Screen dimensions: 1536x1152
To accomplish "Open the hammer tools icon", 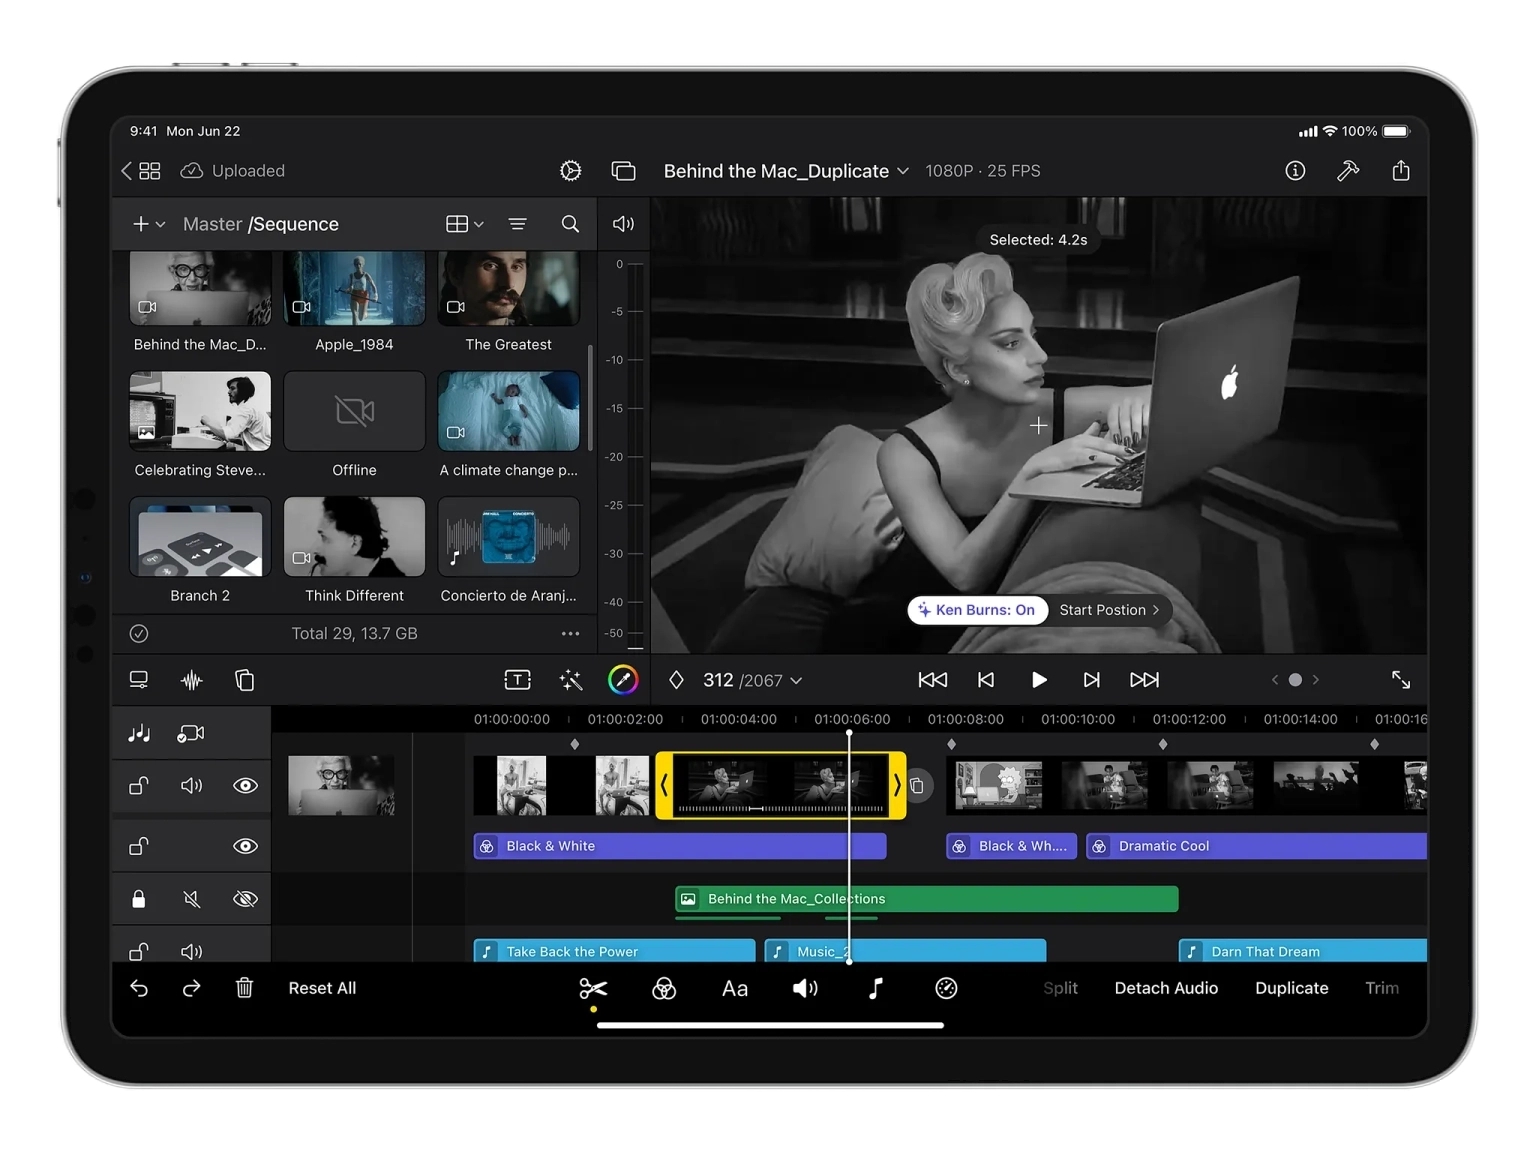I will pos(1348,171).
